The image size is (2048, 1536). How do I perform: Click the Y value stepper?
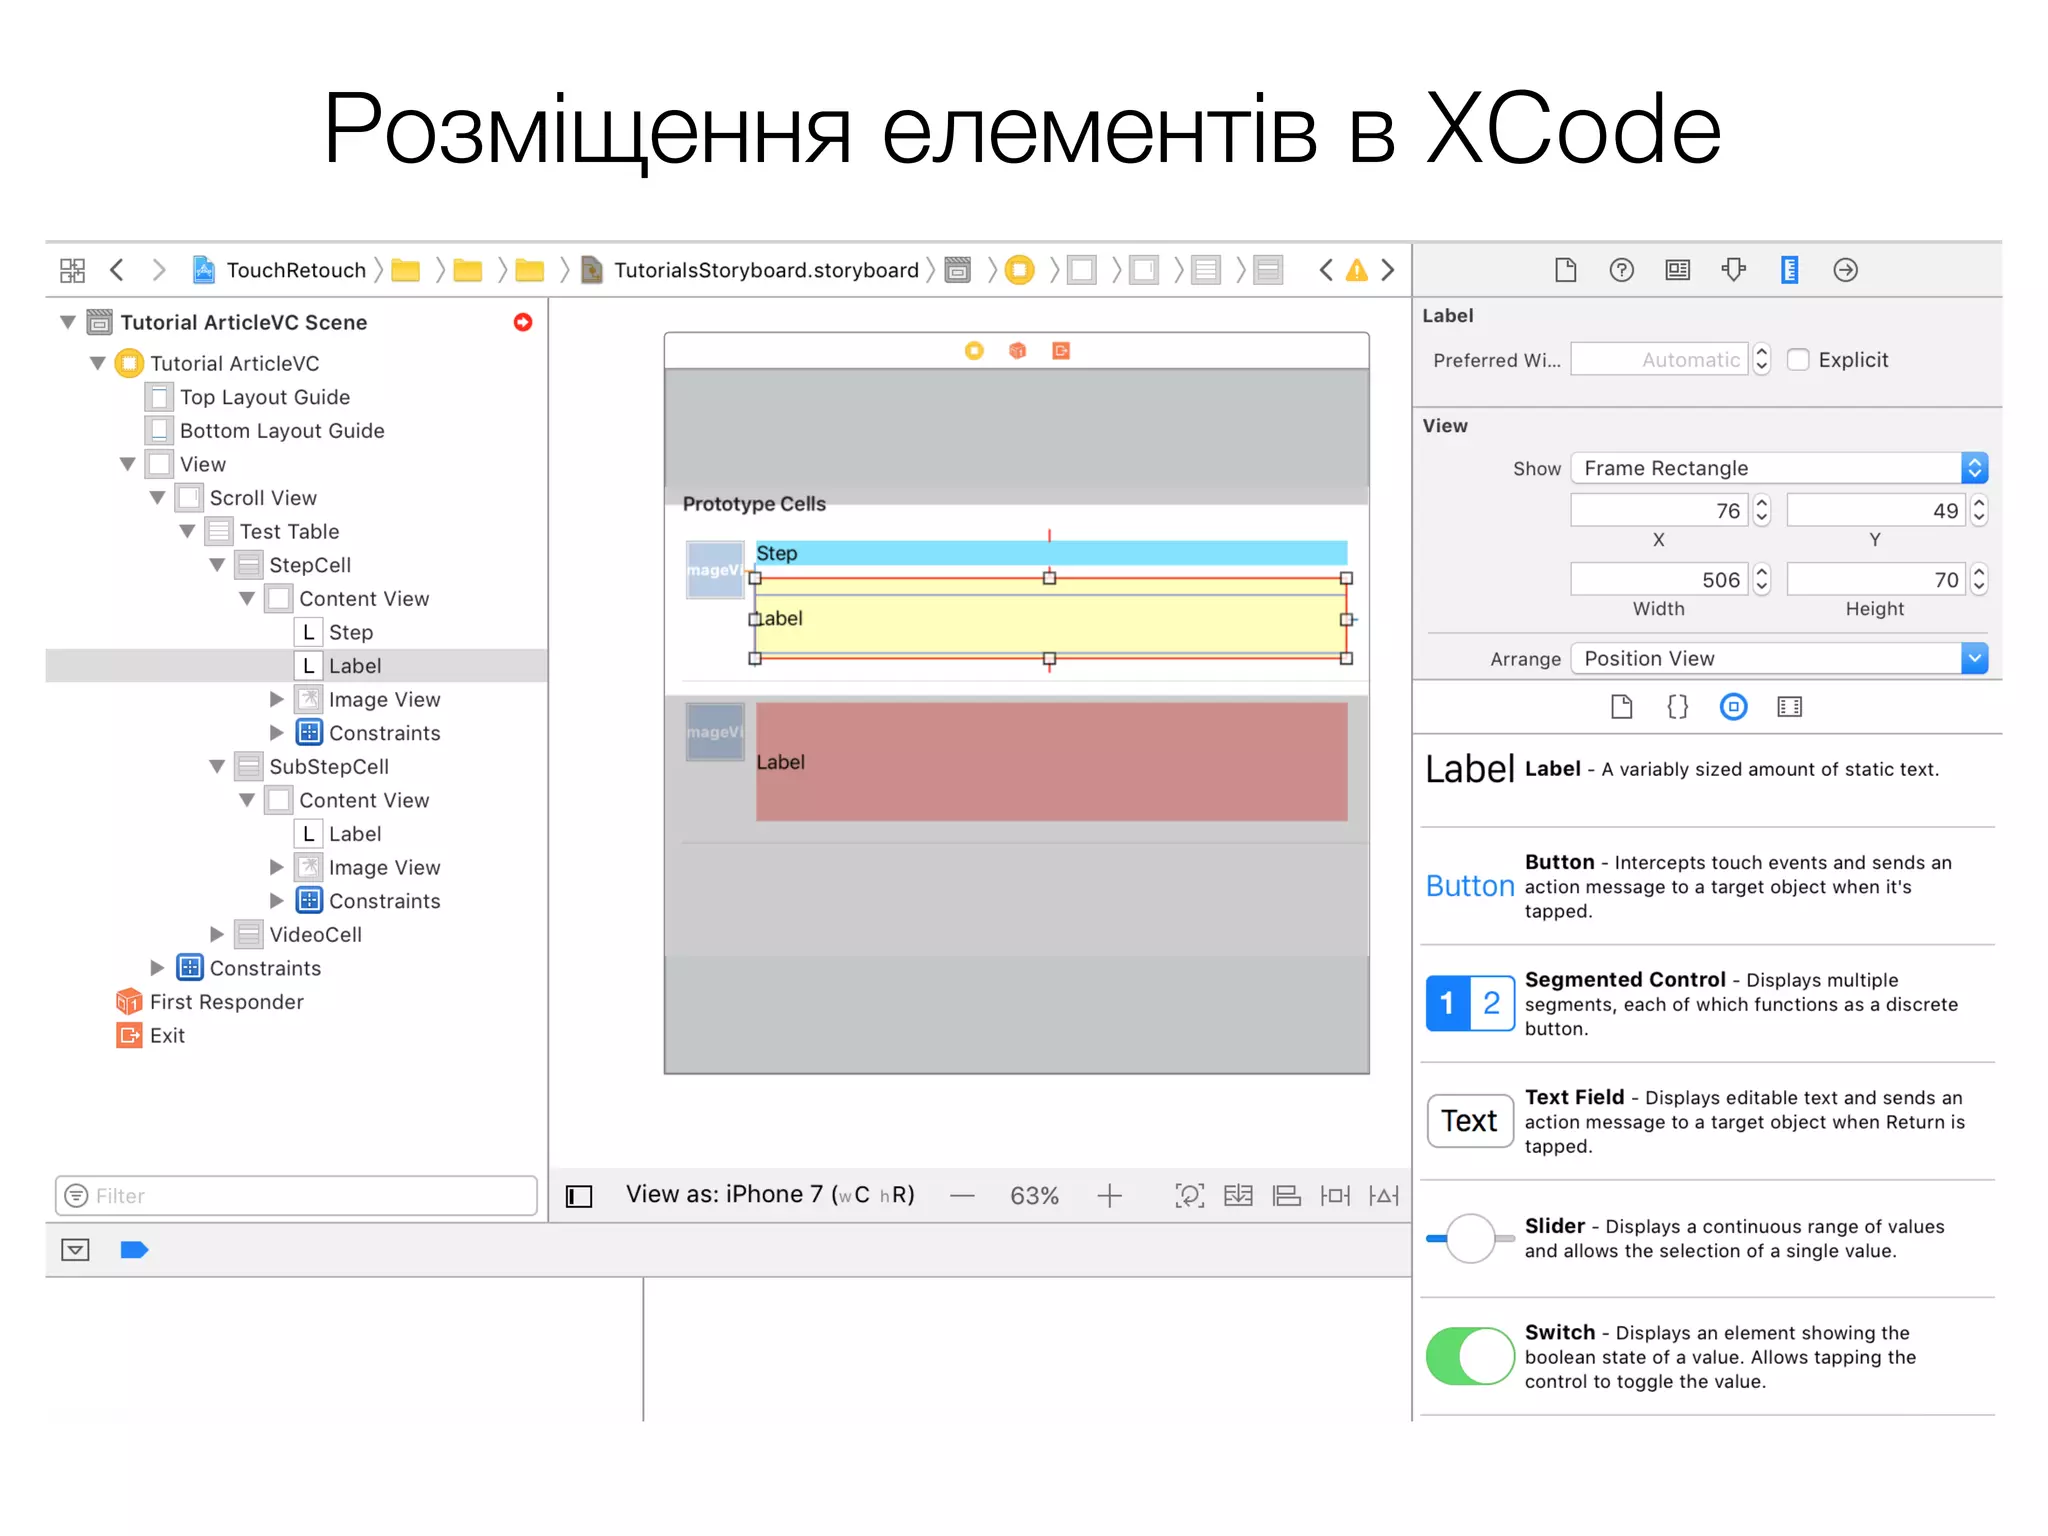pyautogui.click(x=1978, y=511)
